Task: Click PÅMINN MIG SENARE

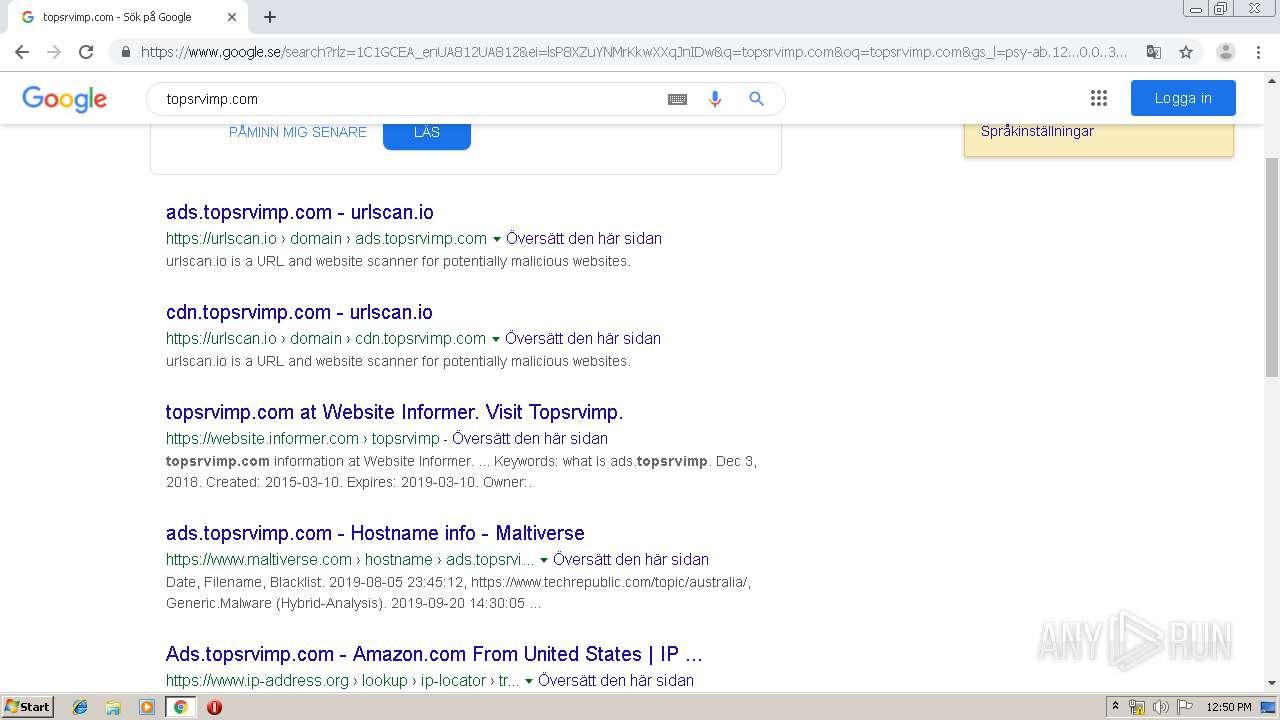Action: tap(298, 132)
